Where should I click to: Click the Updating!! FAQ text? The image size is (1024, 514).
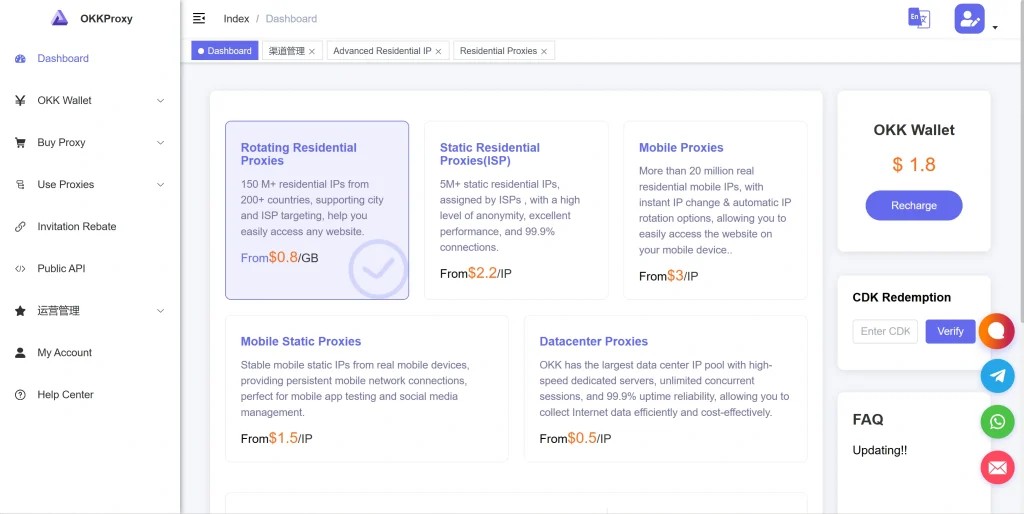880,451
